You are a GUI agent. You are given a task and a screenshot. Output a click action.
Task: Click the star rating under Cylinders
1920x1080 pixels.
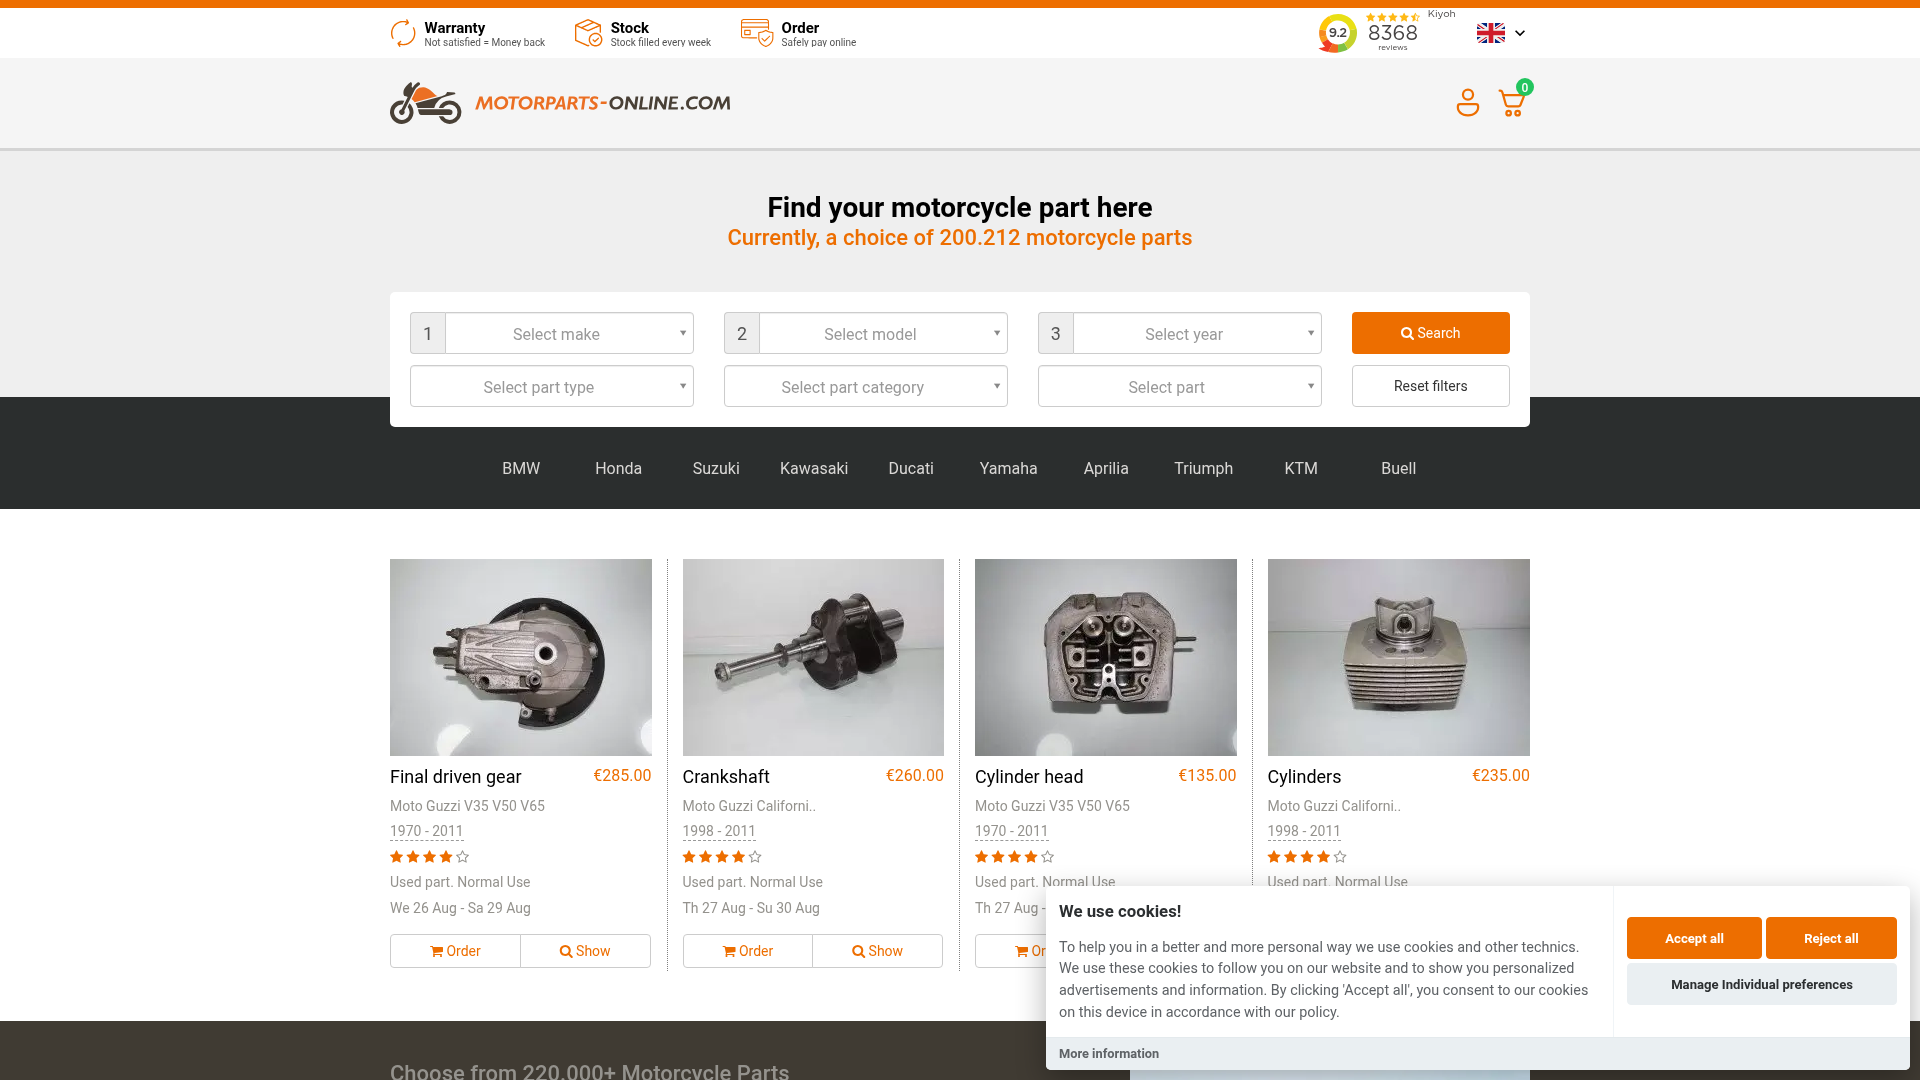pyautogui.click(x=1307, y=857)
